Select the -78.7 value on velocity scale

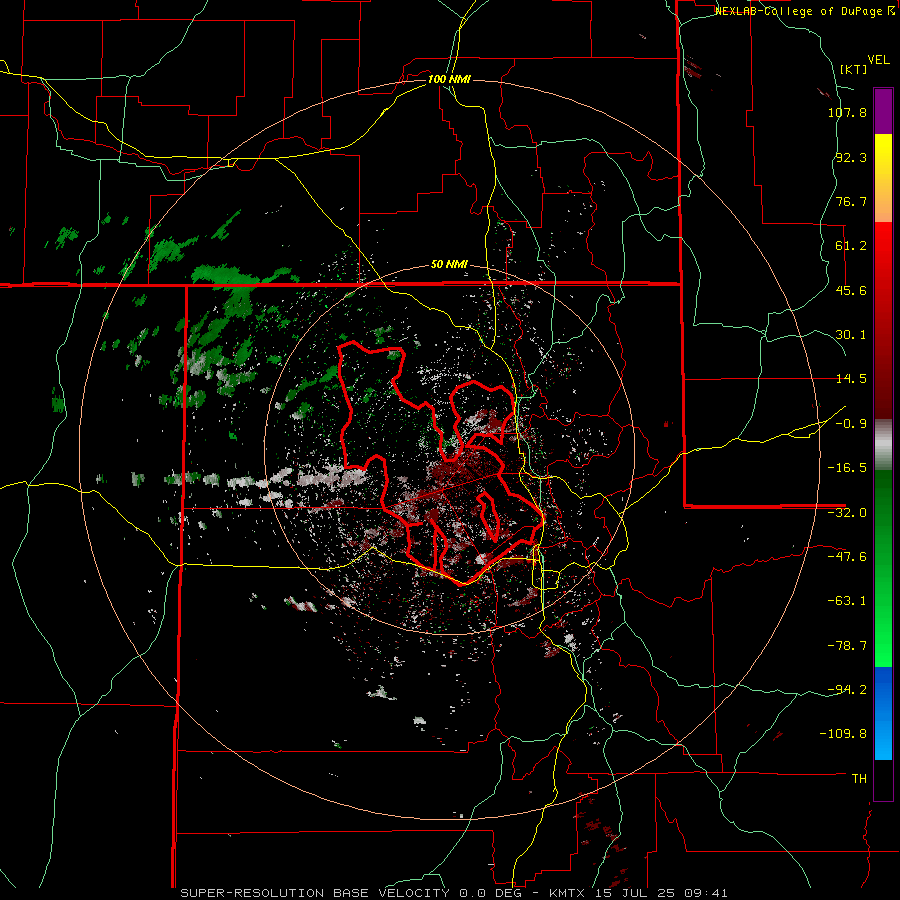(847, 646)
